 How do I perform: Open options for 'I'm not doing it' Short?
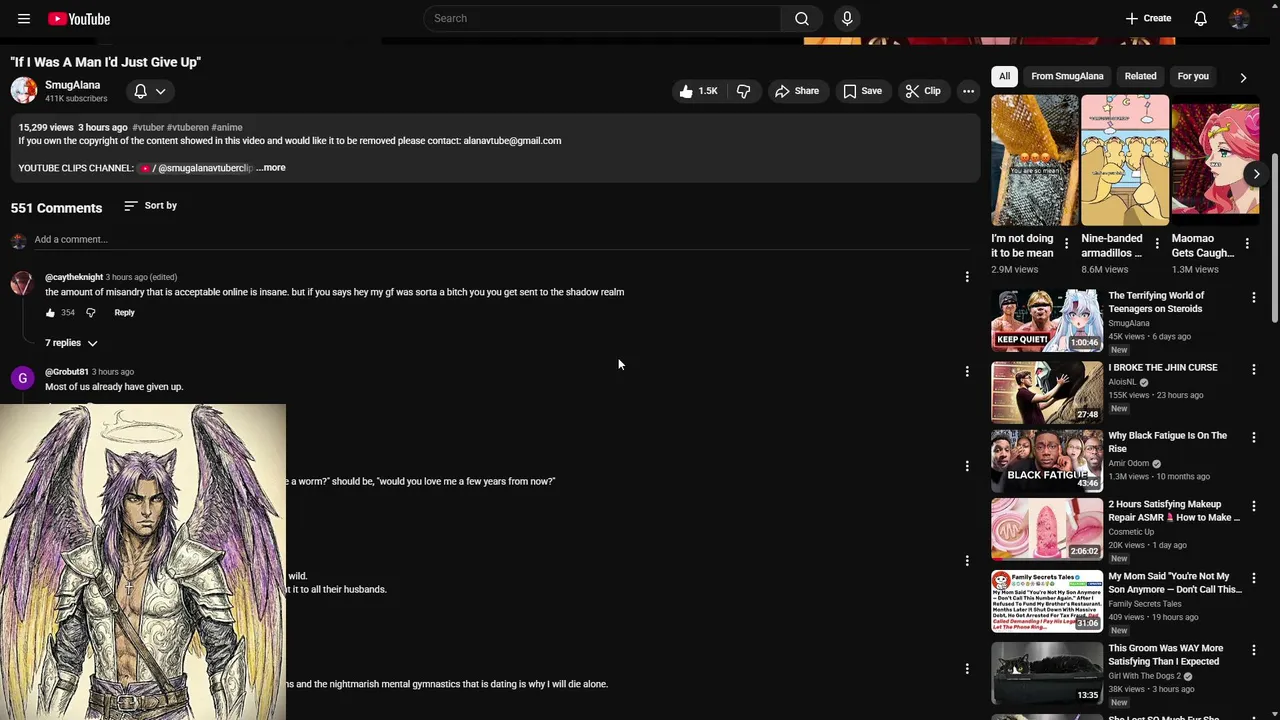tap(1066, 243)
